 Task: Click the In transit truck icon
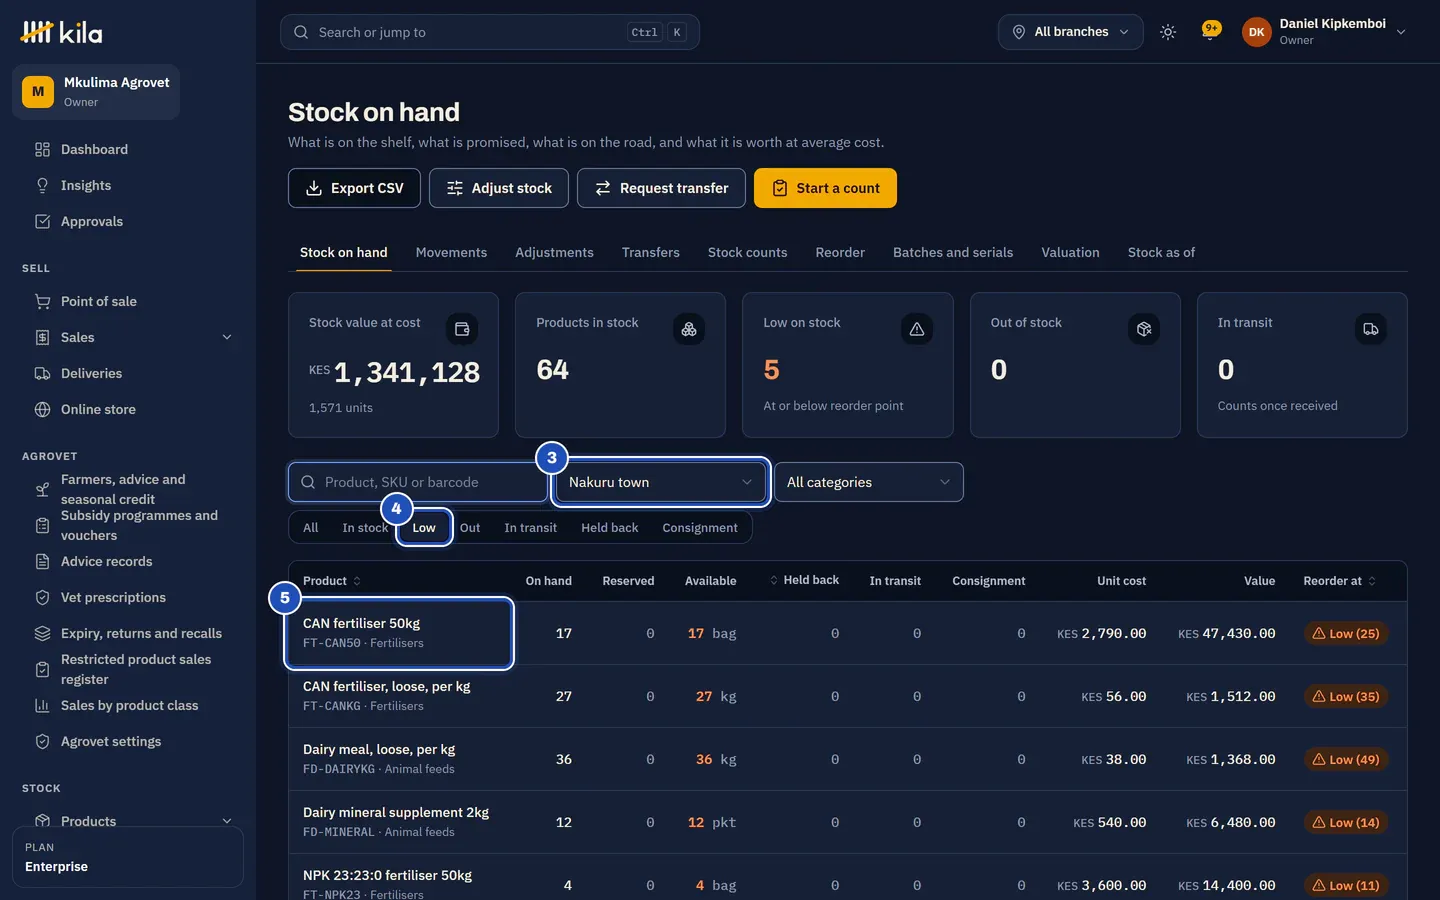(x=1371, y=329)
